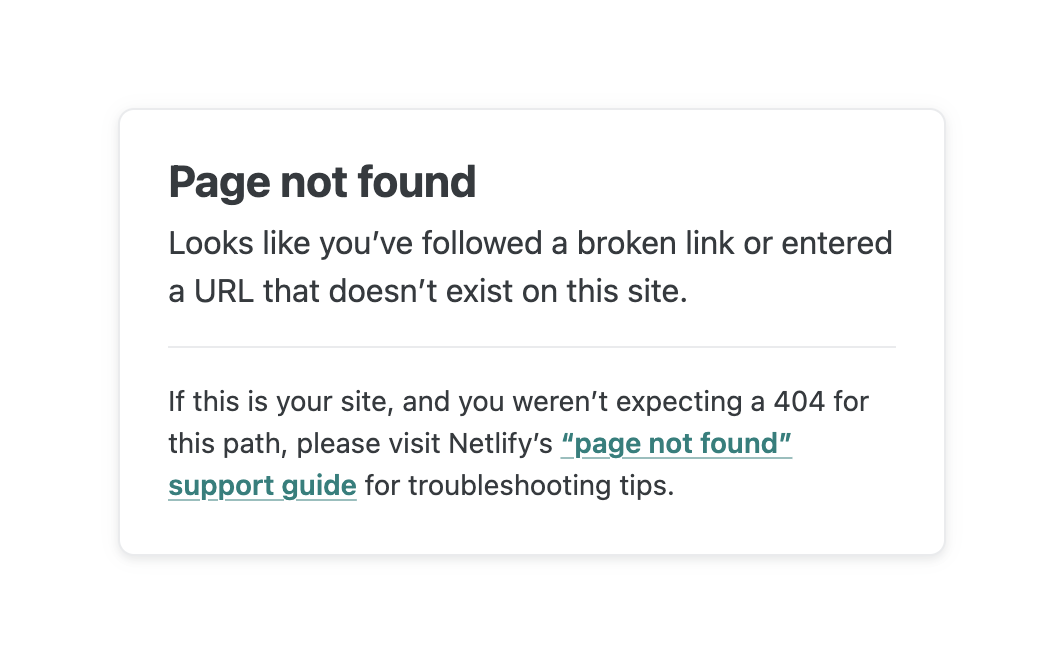1052x668 pixels.
Task: Click the "support guide" link text
Action: click(262, 486)
